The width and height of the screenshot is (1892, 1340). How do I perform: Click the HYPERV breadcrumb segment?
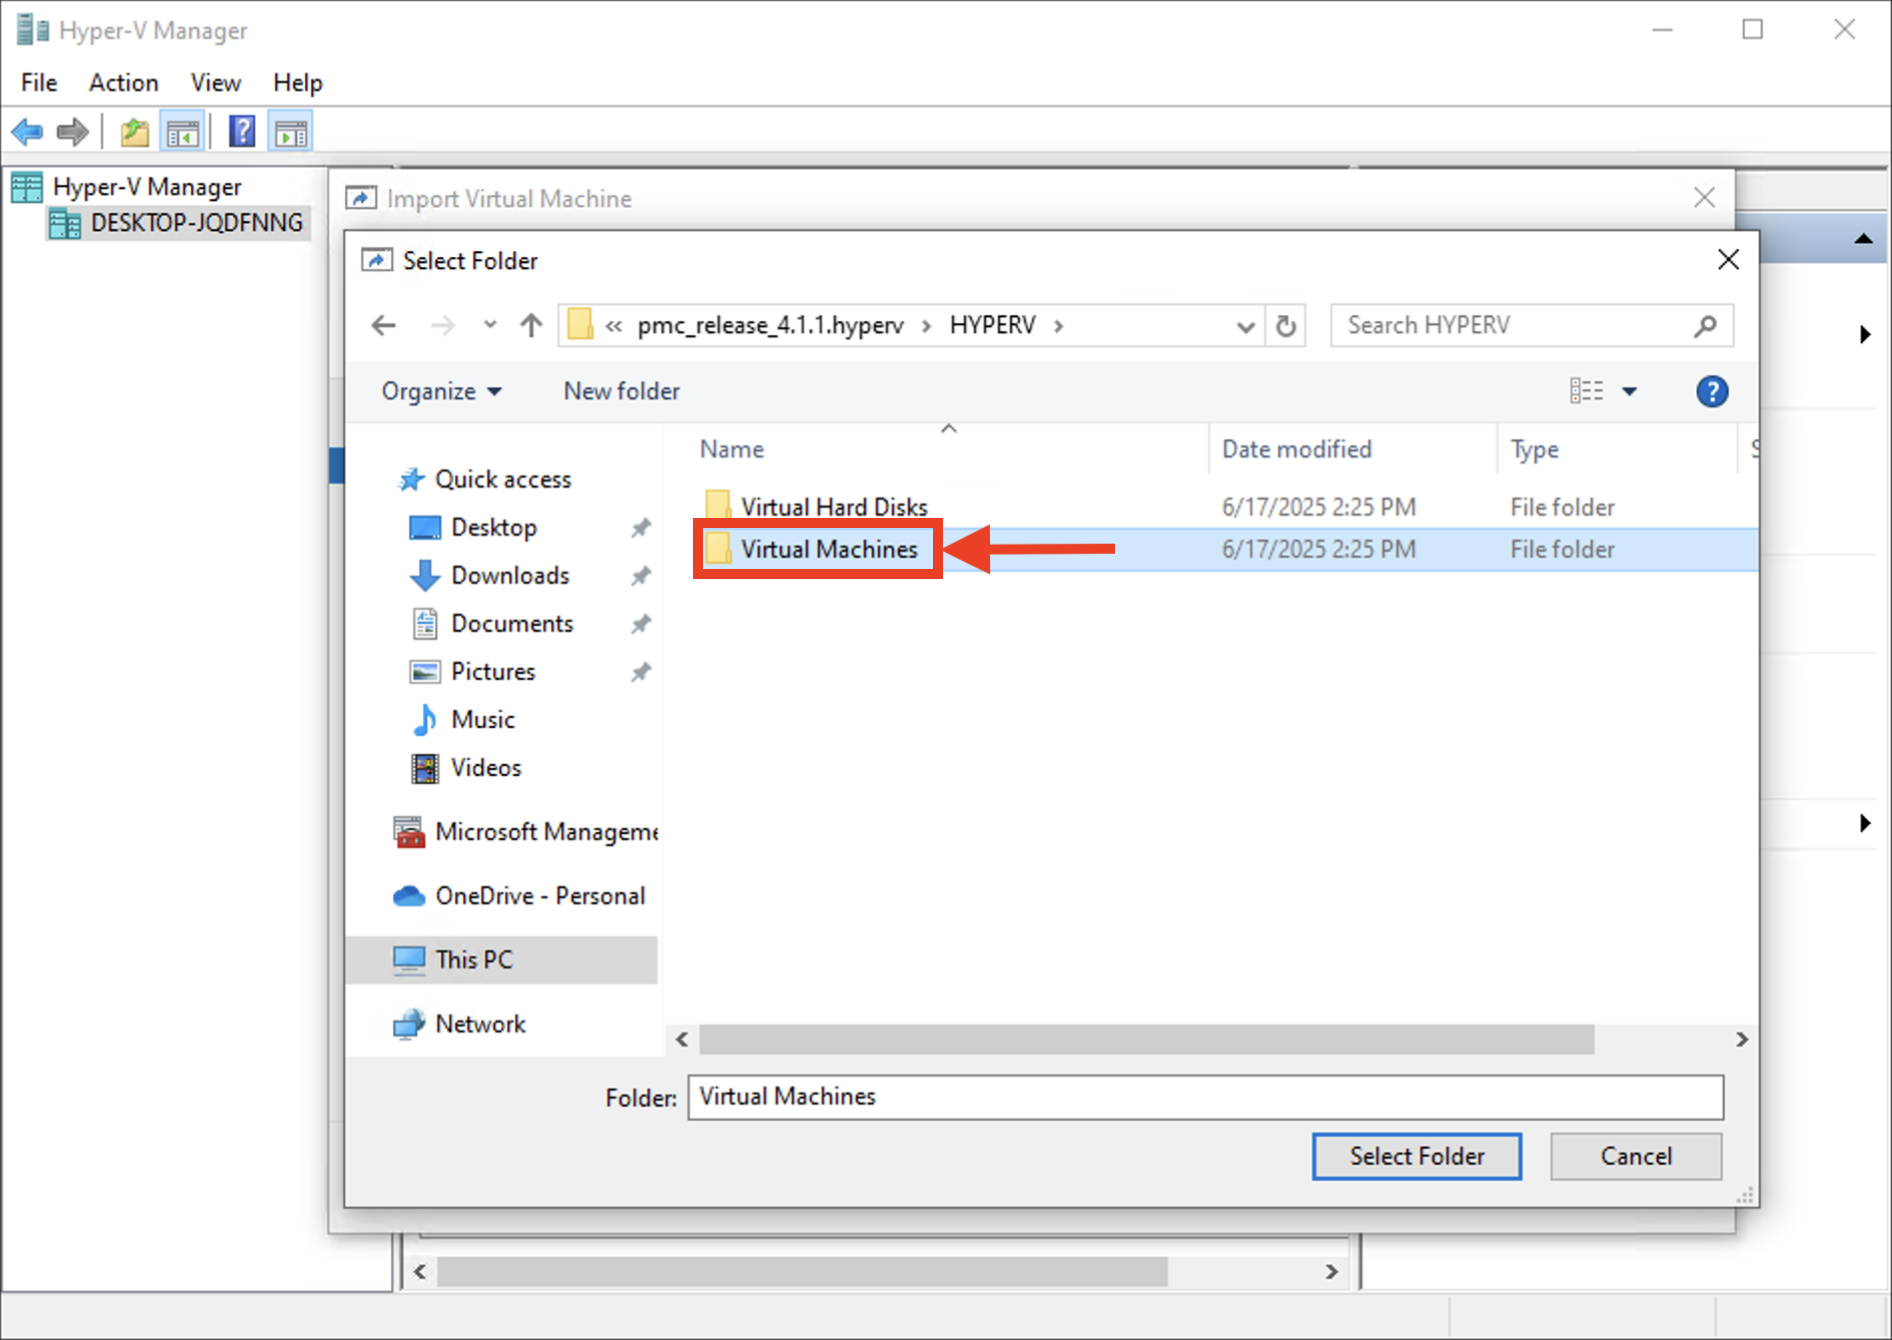(x=993, y=325)
